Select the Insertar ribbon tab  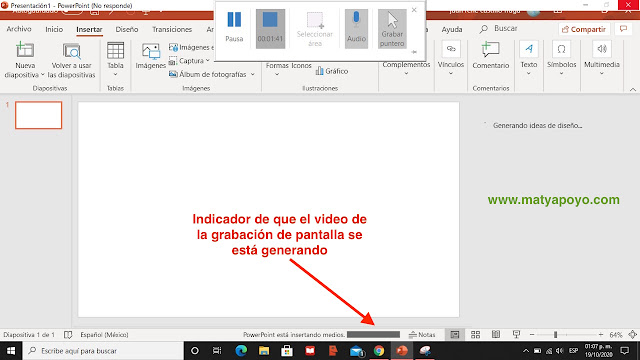click(89, 29)
